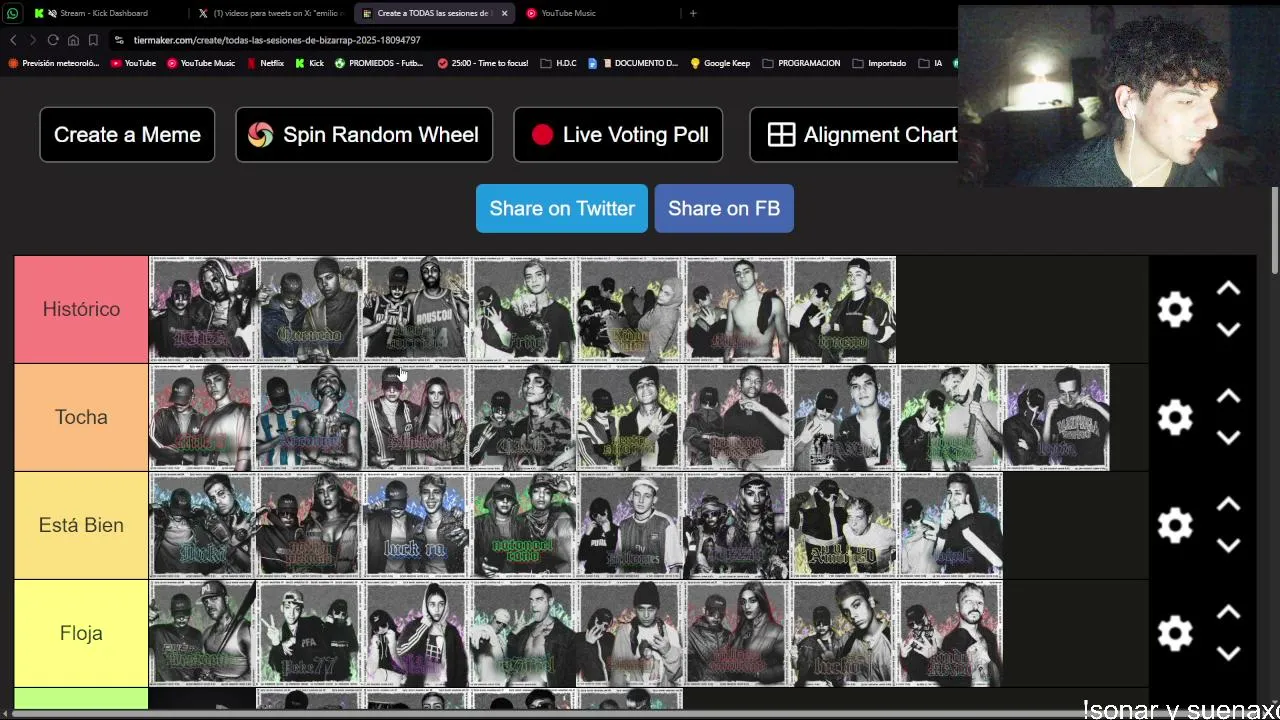Close the TierMaker tab

[504, 13]
